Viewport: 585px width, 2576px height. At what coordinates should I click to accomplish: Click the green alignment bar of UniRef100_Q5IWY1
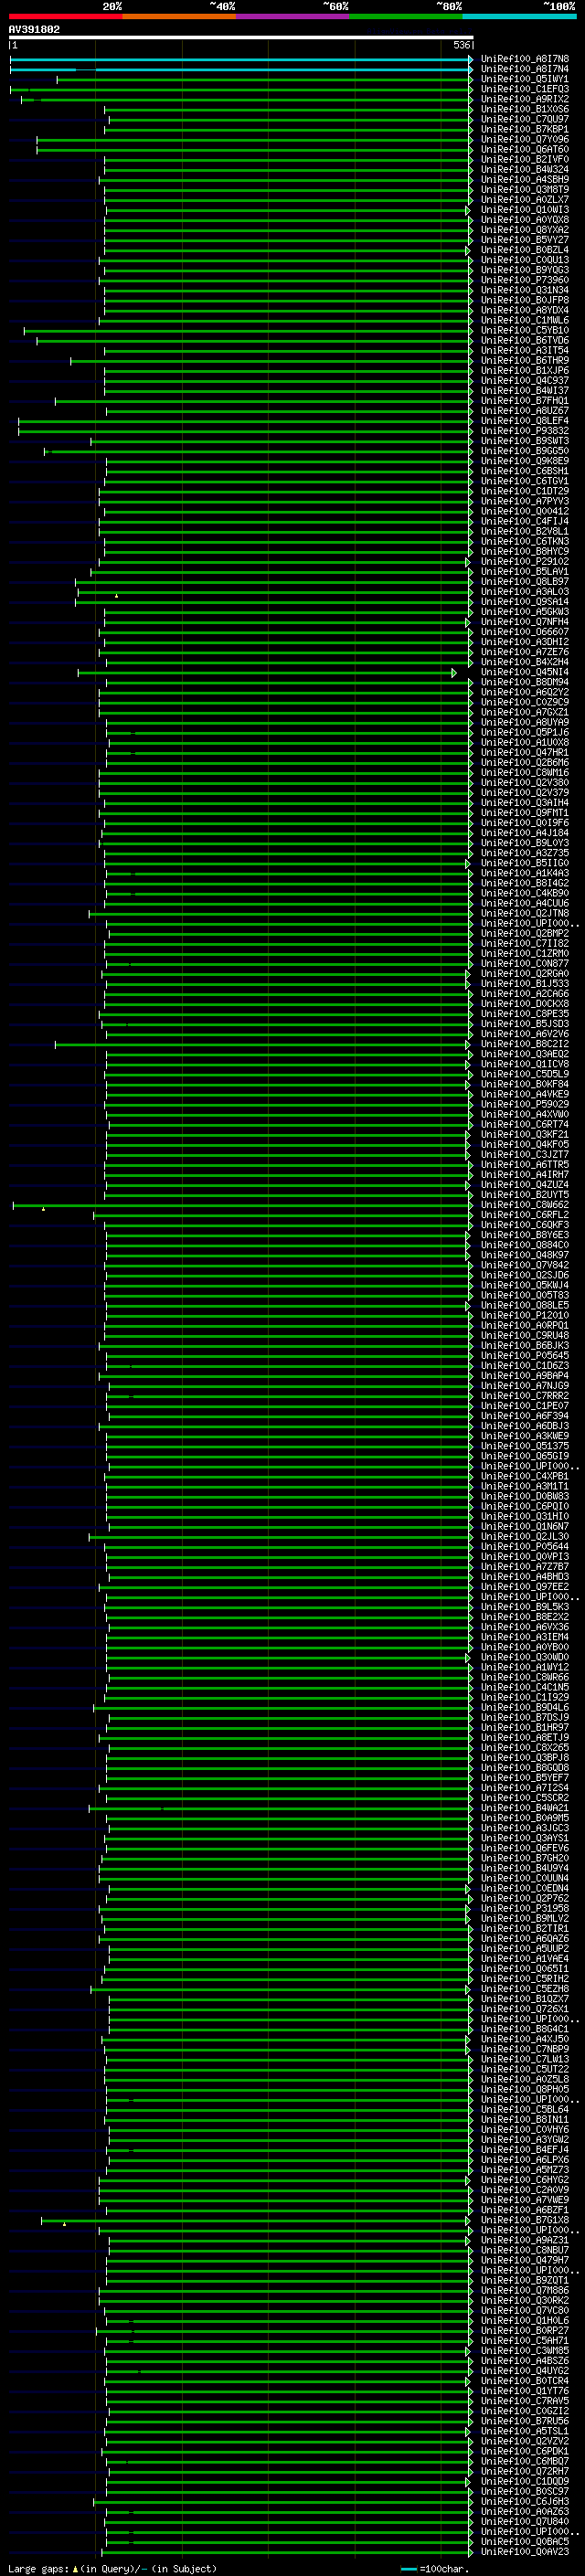[264, 79]
